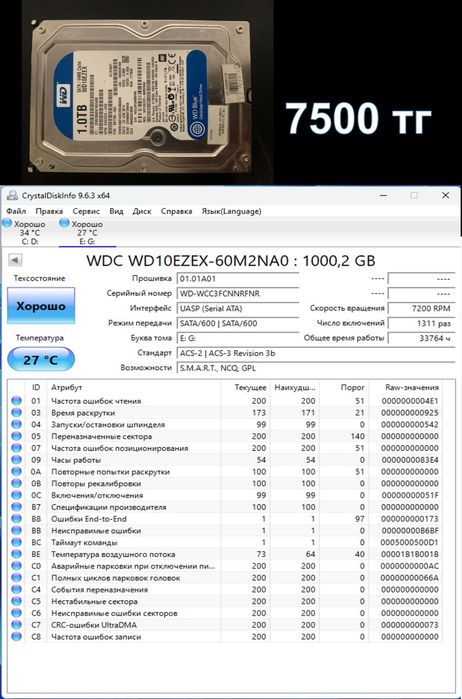Click status icon for Запуски/остановки шпинделя

tap(16, 424)
